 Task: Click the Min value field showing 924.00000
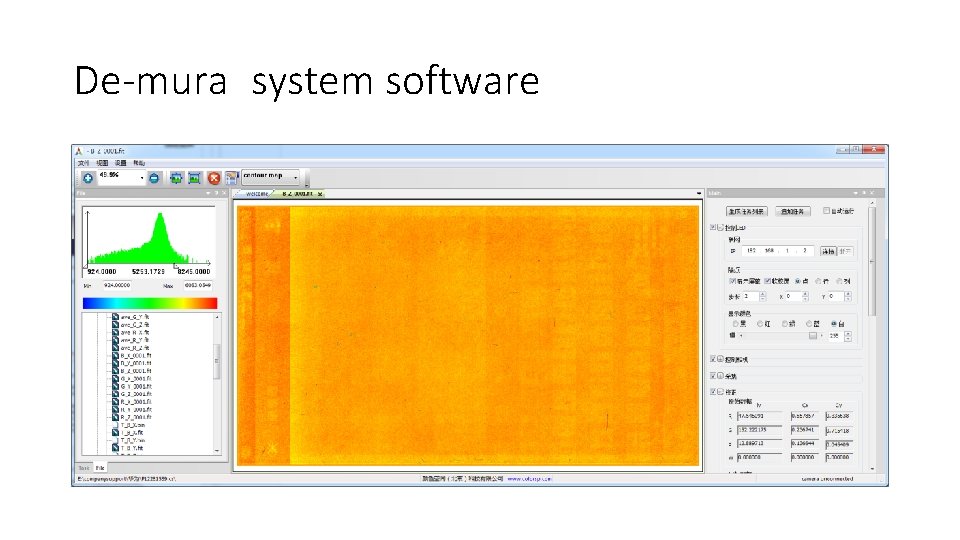click(x=117, y=285)
